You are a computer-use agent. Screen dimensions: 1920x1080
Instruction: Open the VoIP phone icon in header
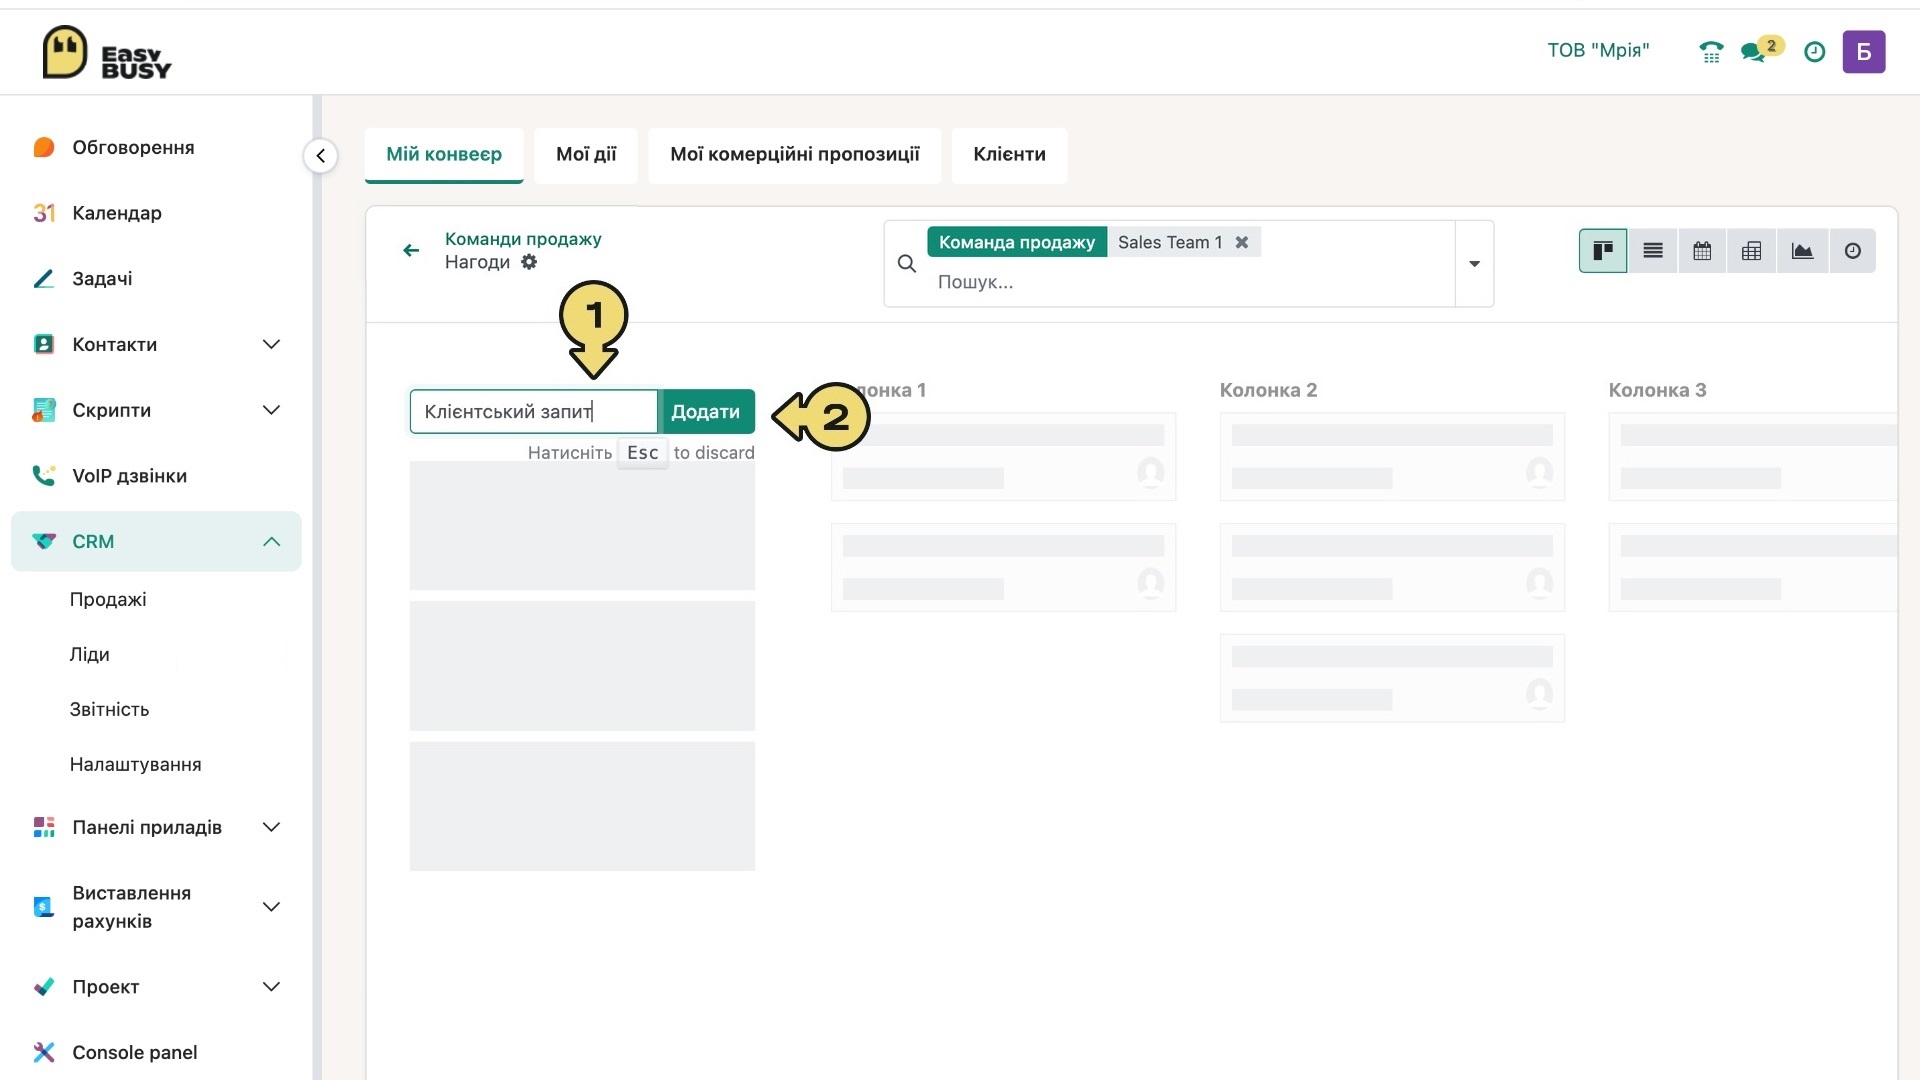point(1711,52)
